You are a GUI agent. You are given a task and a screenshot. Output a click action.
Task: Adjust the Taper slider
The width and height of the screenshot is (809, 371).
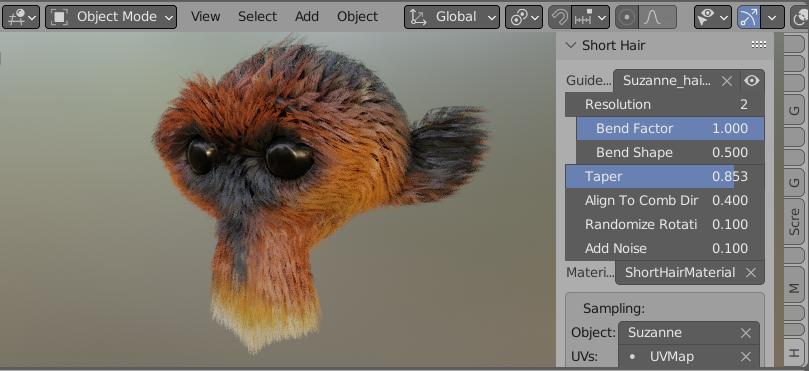click(665, 176)
